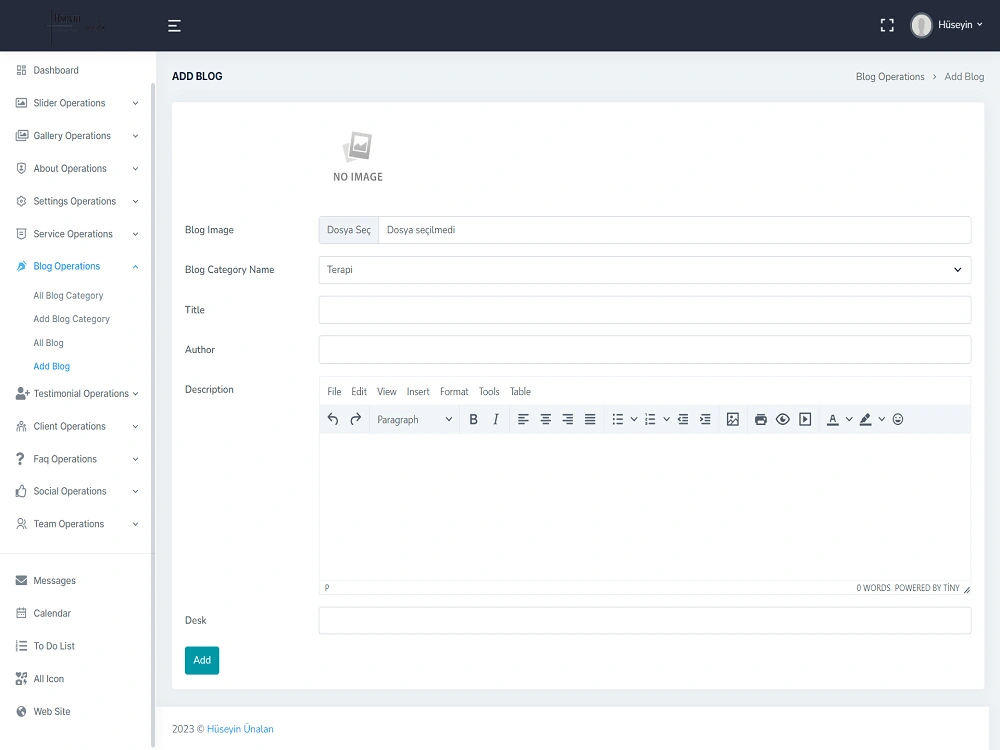Expand Faq Operations sidebar section
Viewport: 1000px width, 750px height.
(77, 459)
